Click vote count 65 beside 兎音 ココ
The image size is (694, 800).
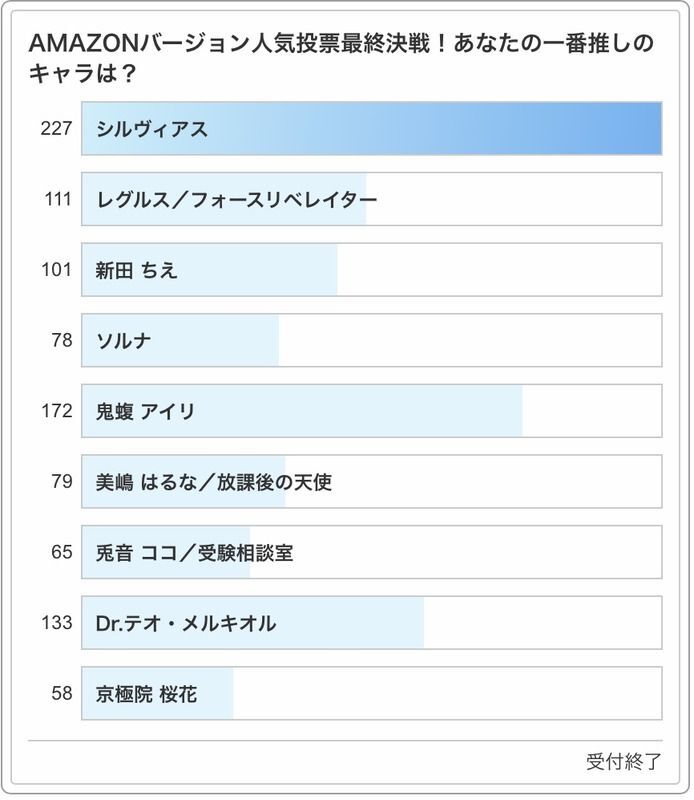[x=62, y=552]
